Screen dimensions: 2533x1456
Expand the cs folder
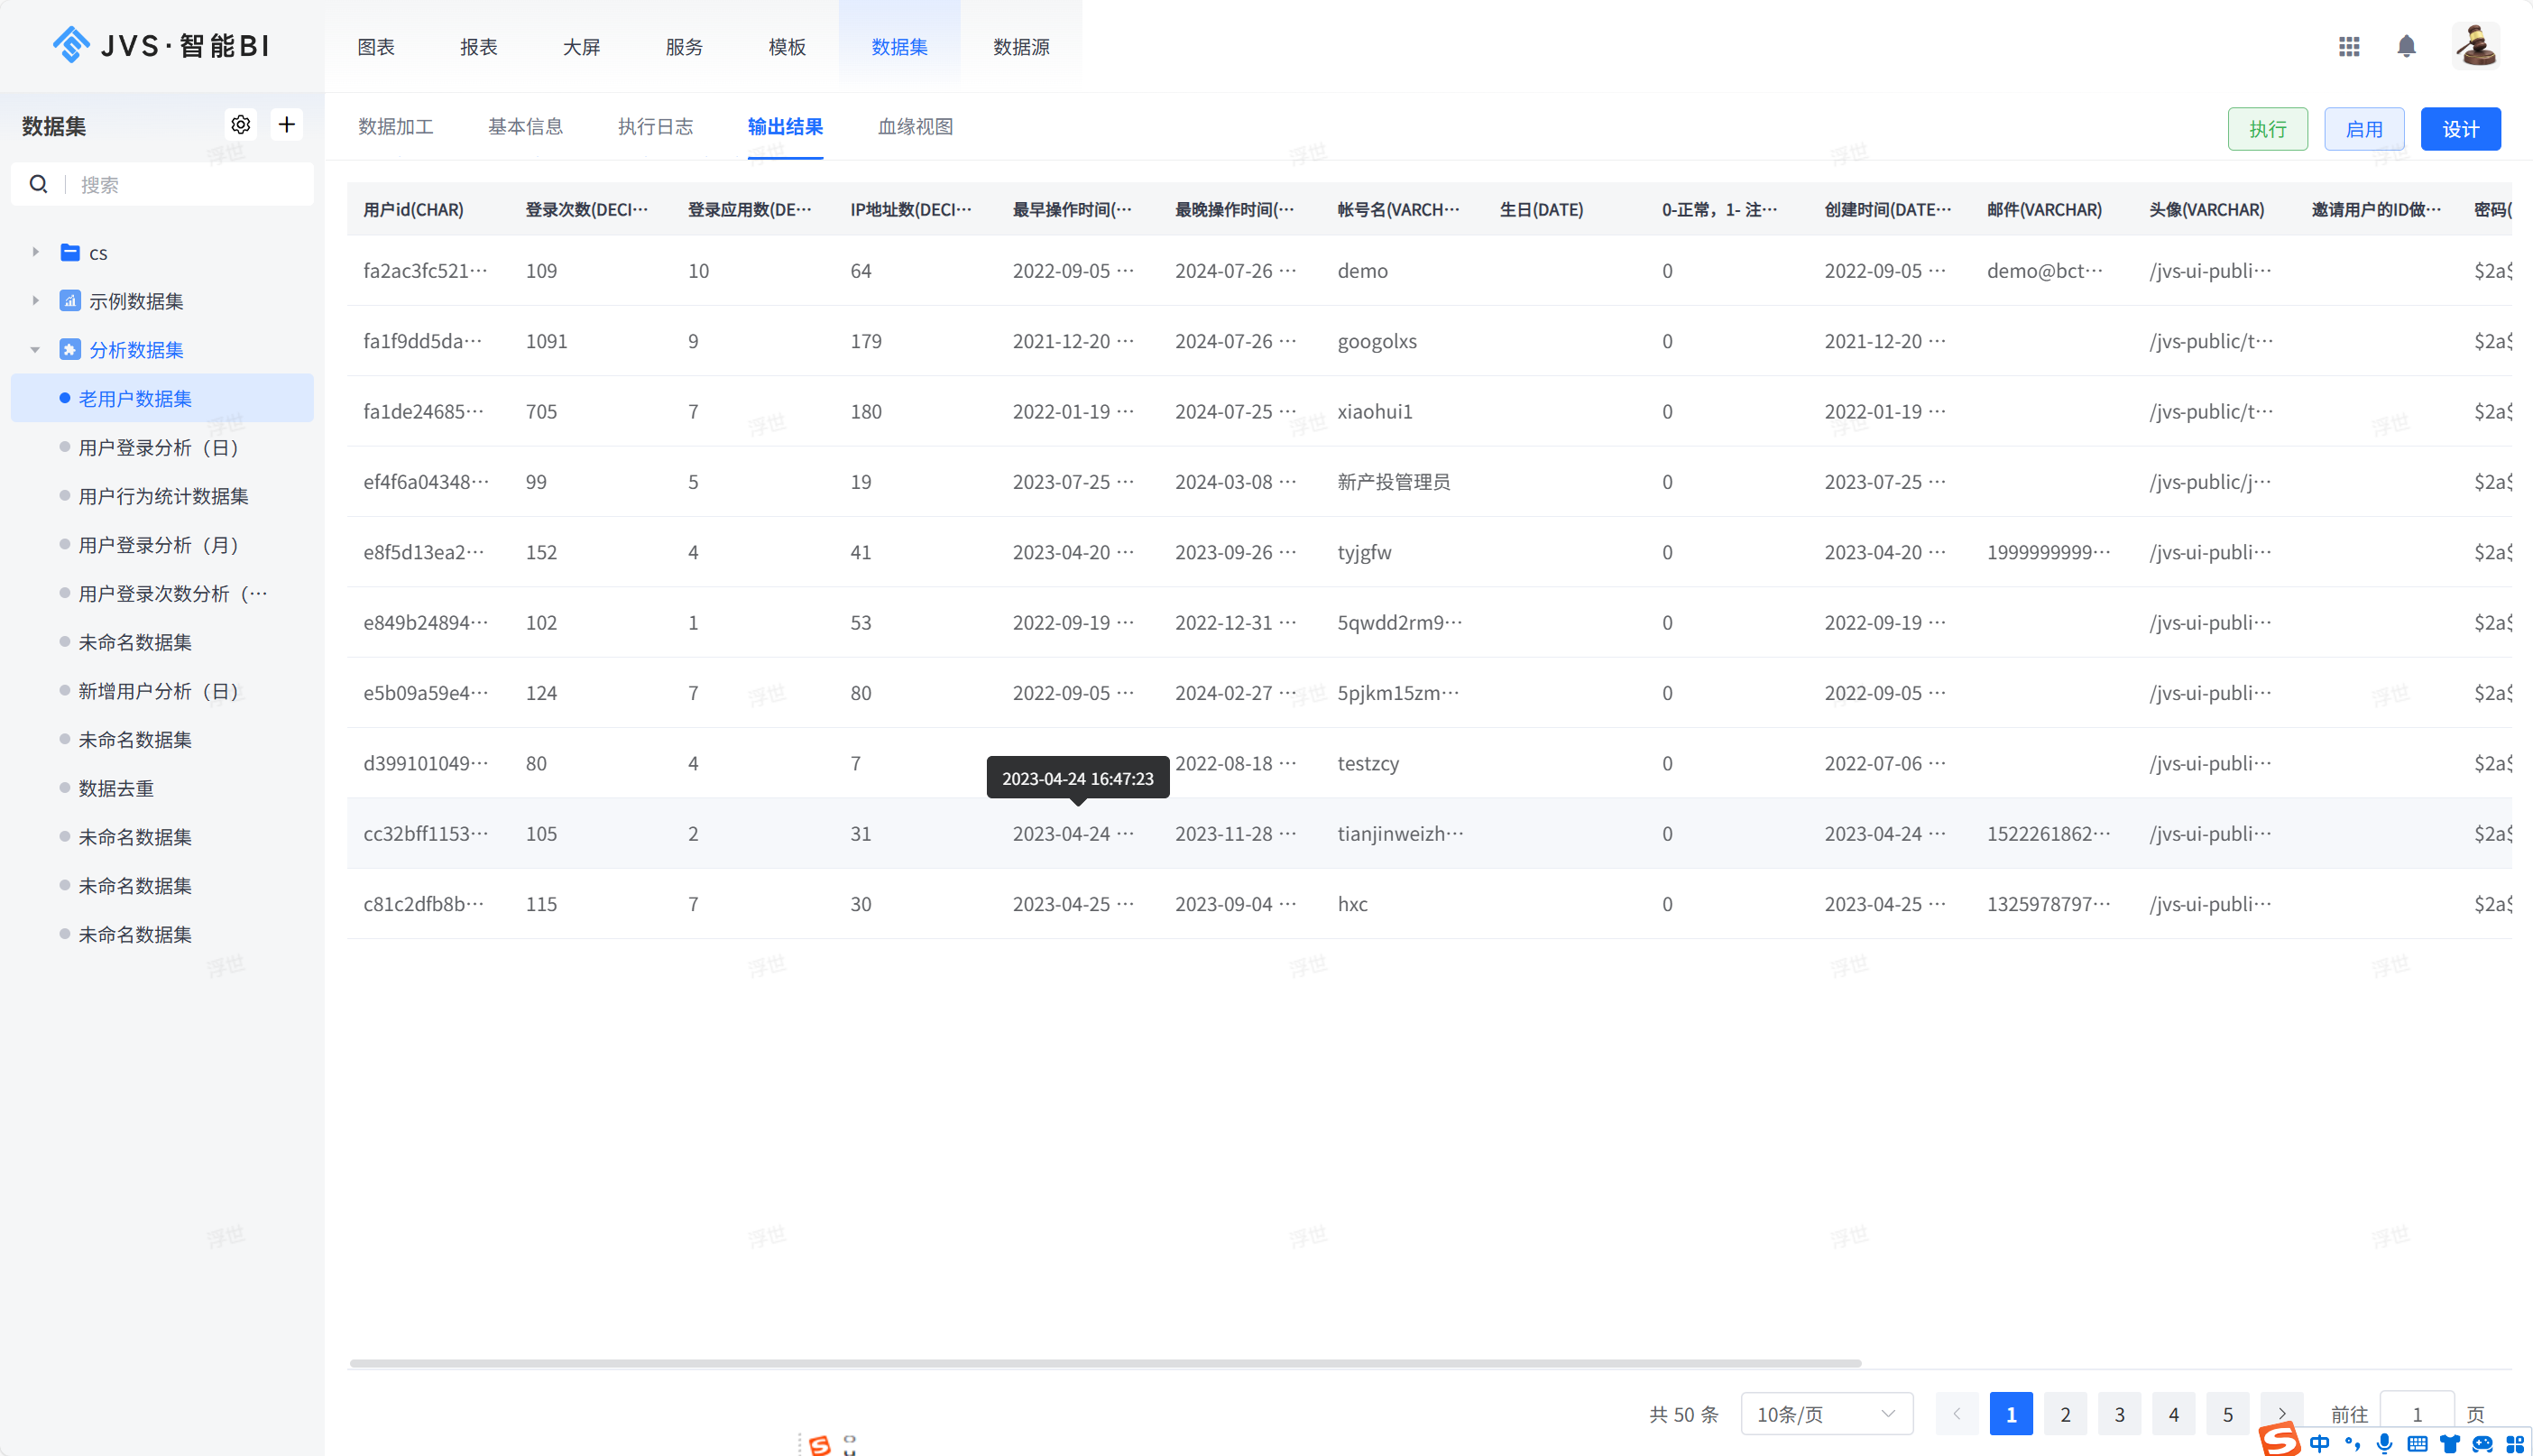pyautogui.click(x=35, y=252)
